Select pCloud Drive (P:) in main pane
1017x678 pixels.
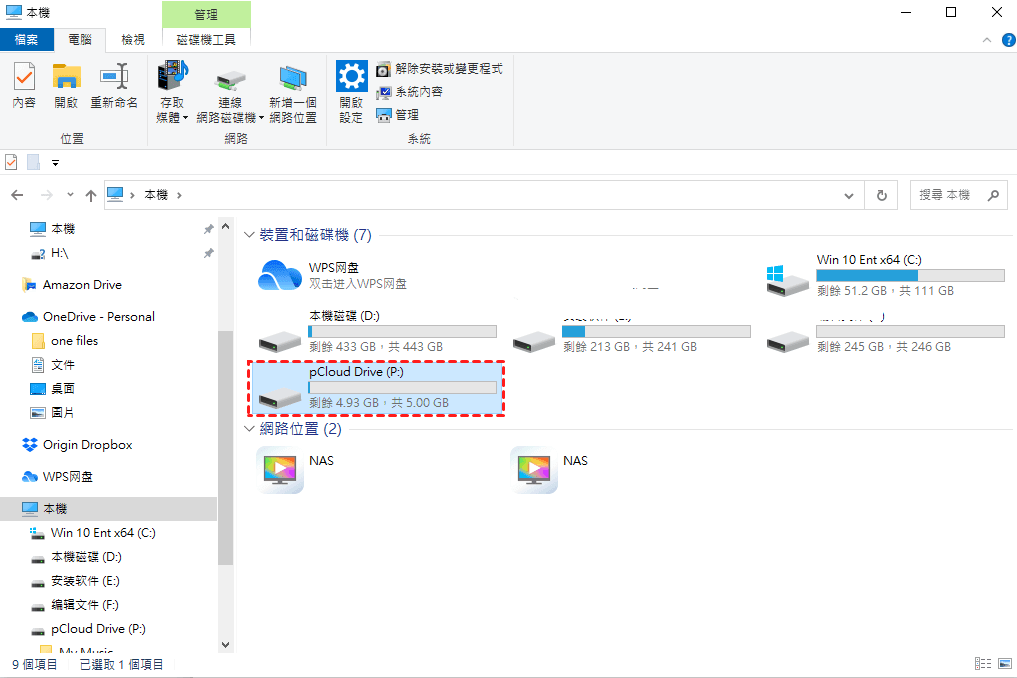pyautogui.click(x=377, y=388)
